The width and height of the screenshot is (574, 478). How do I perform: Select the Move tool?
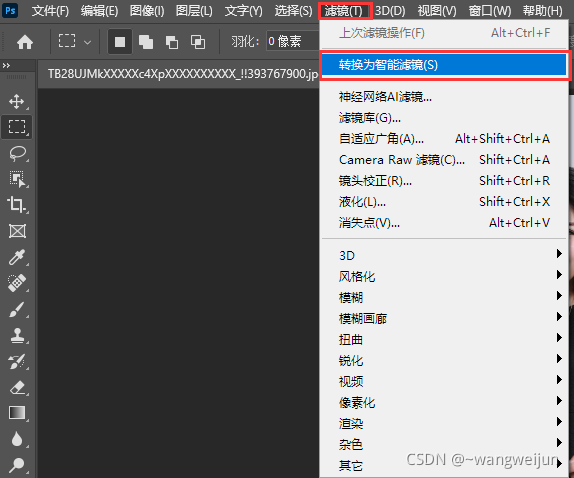17,101
